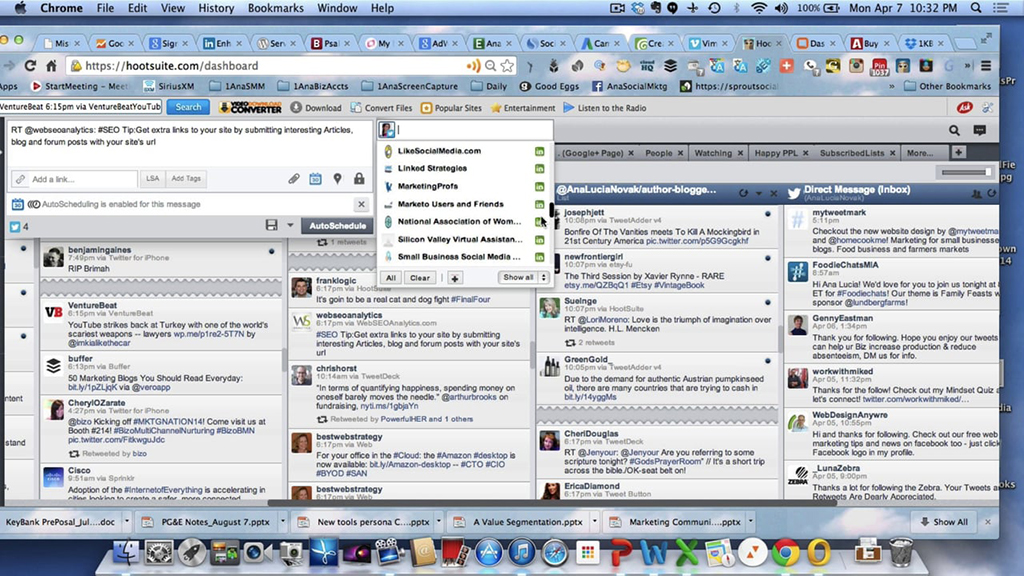Image resolution: width=1024 pixels, height=576 pixels.
Task: Save draft using the floppy disk icon
Action: click(x=272, y=226)
